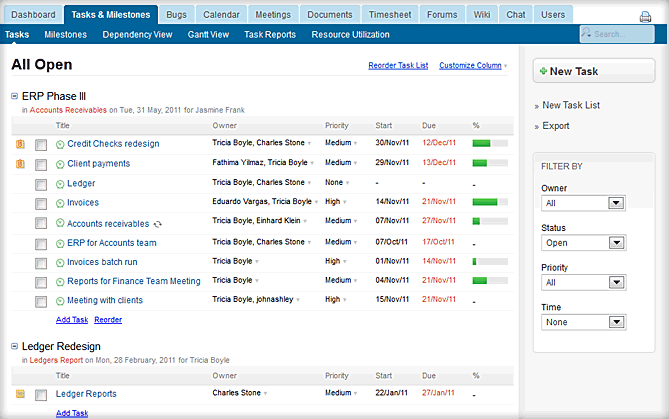
Task: Open the Gantt View sub-tab
Action: [208, 34]
